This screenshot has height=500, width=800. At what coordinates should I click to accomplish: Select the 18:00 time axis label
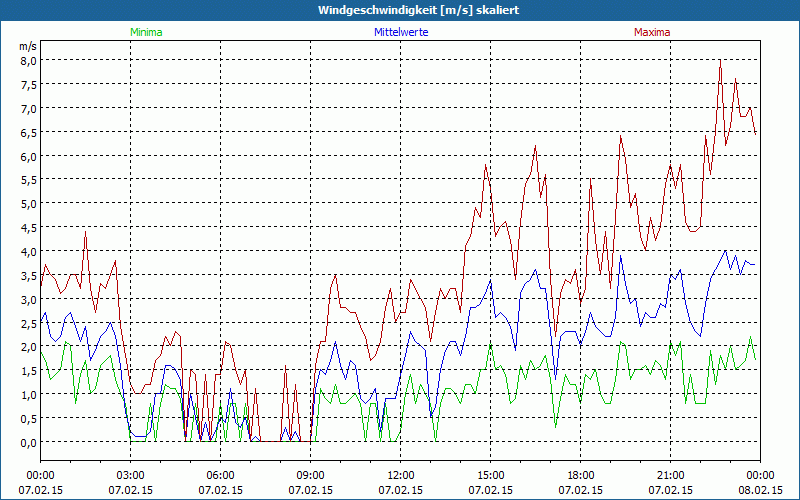pos(581,475)
